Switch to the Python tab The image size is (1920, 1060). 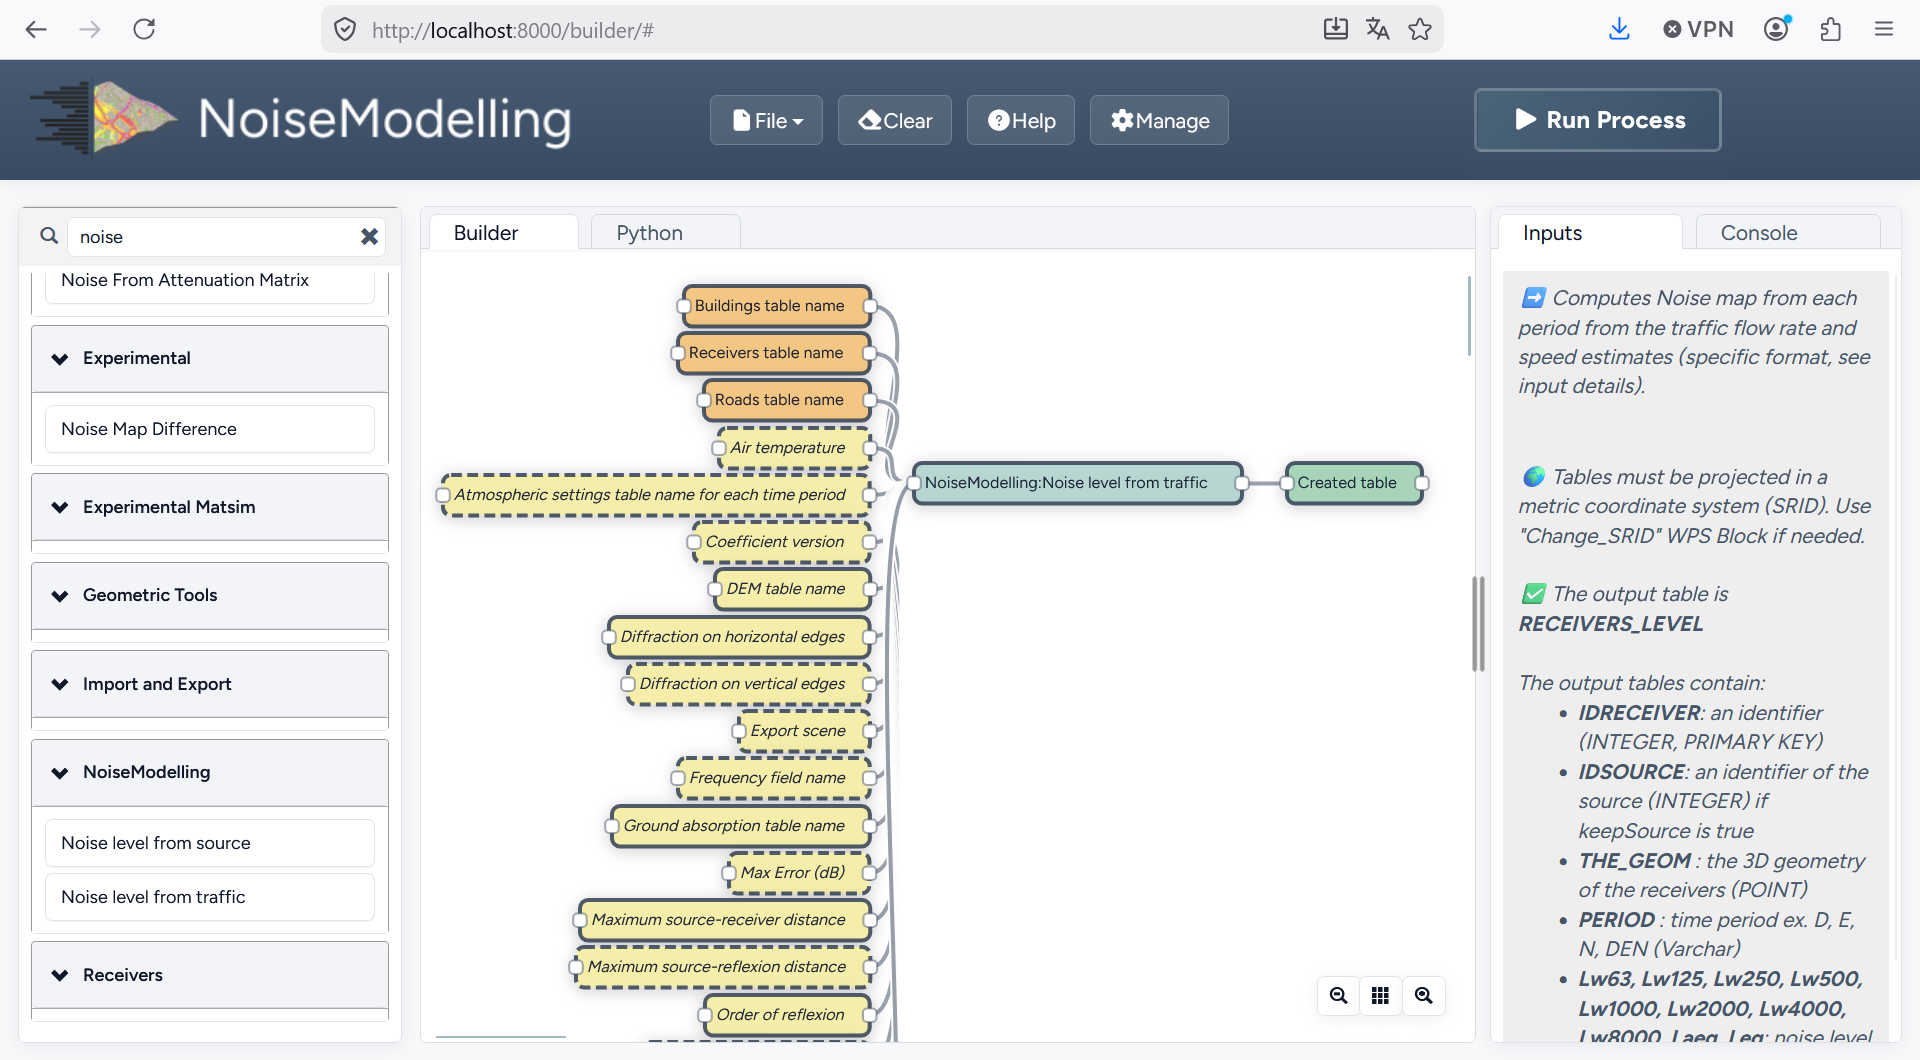click(650, 233)
